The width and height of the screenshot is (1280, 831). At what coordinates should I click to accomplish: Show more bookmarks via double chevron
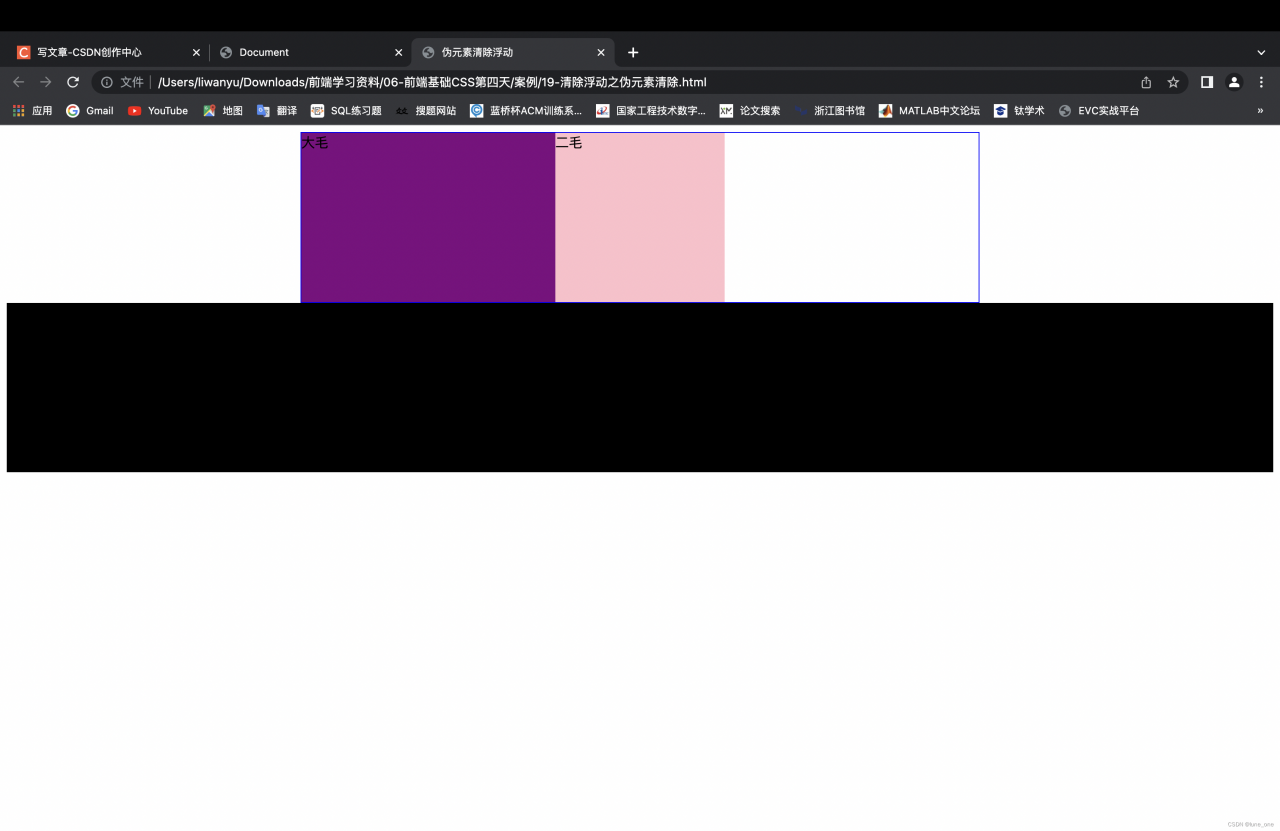click(1260, 111)
